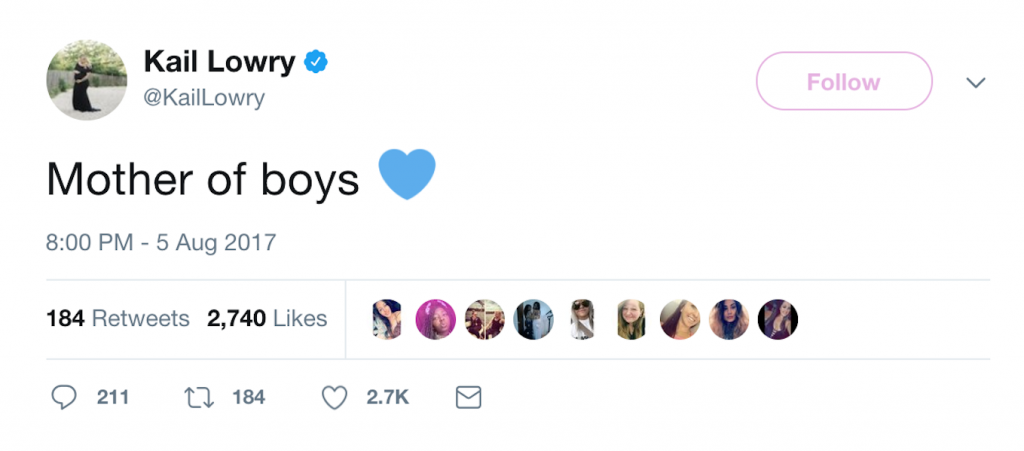Click the "Mother of boys" tweet text

(x=203, y=179)
